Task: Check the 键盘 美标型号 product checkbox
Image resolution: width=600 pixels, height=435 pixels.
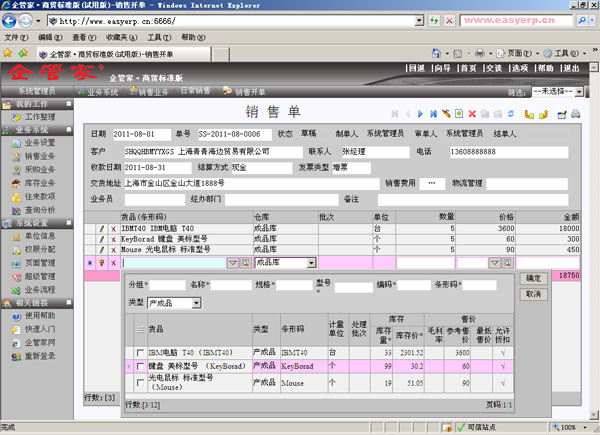Action: coord(140,367)
